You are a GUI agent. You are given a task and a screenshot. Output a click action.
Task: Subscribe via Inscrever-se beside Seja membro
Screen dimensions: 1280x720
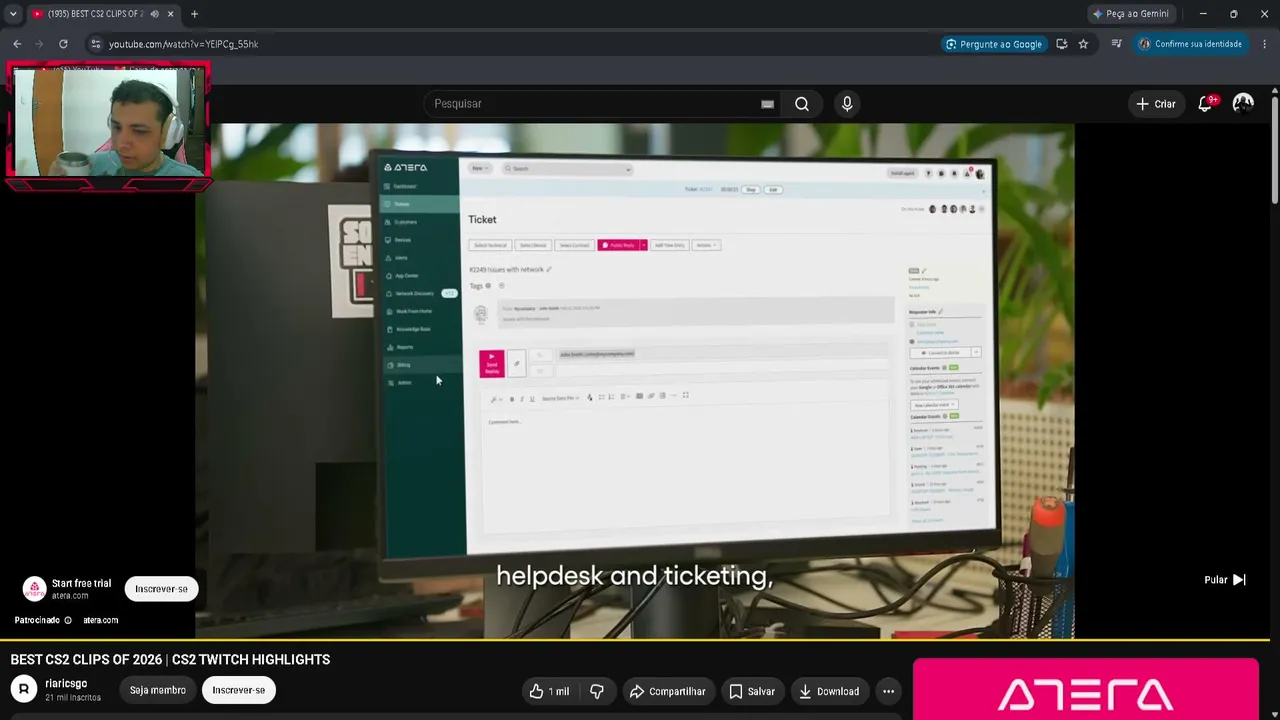238,690
